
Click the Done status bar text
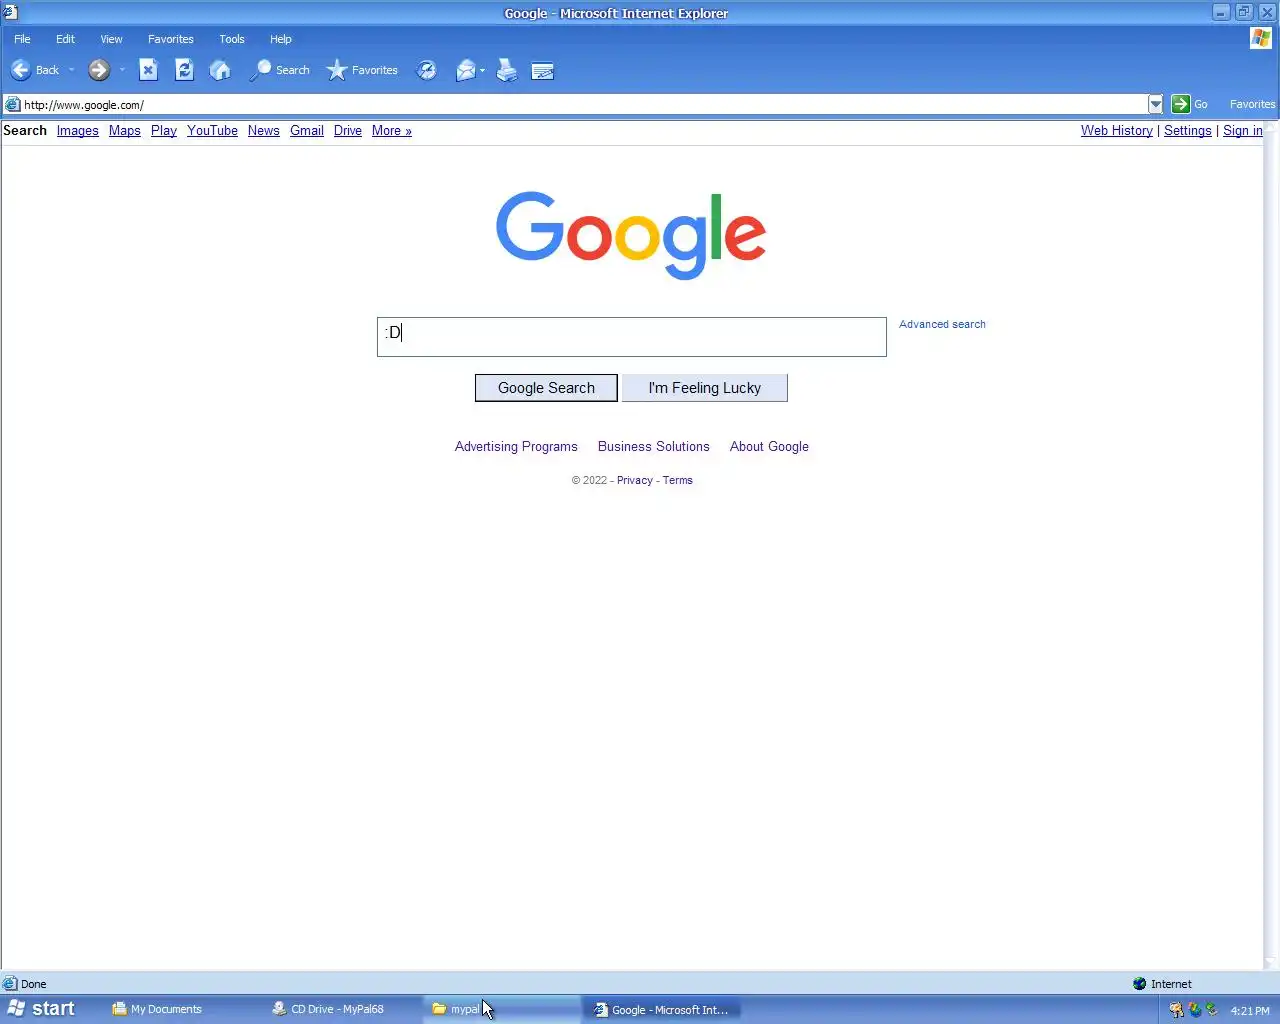pos(34,984)
